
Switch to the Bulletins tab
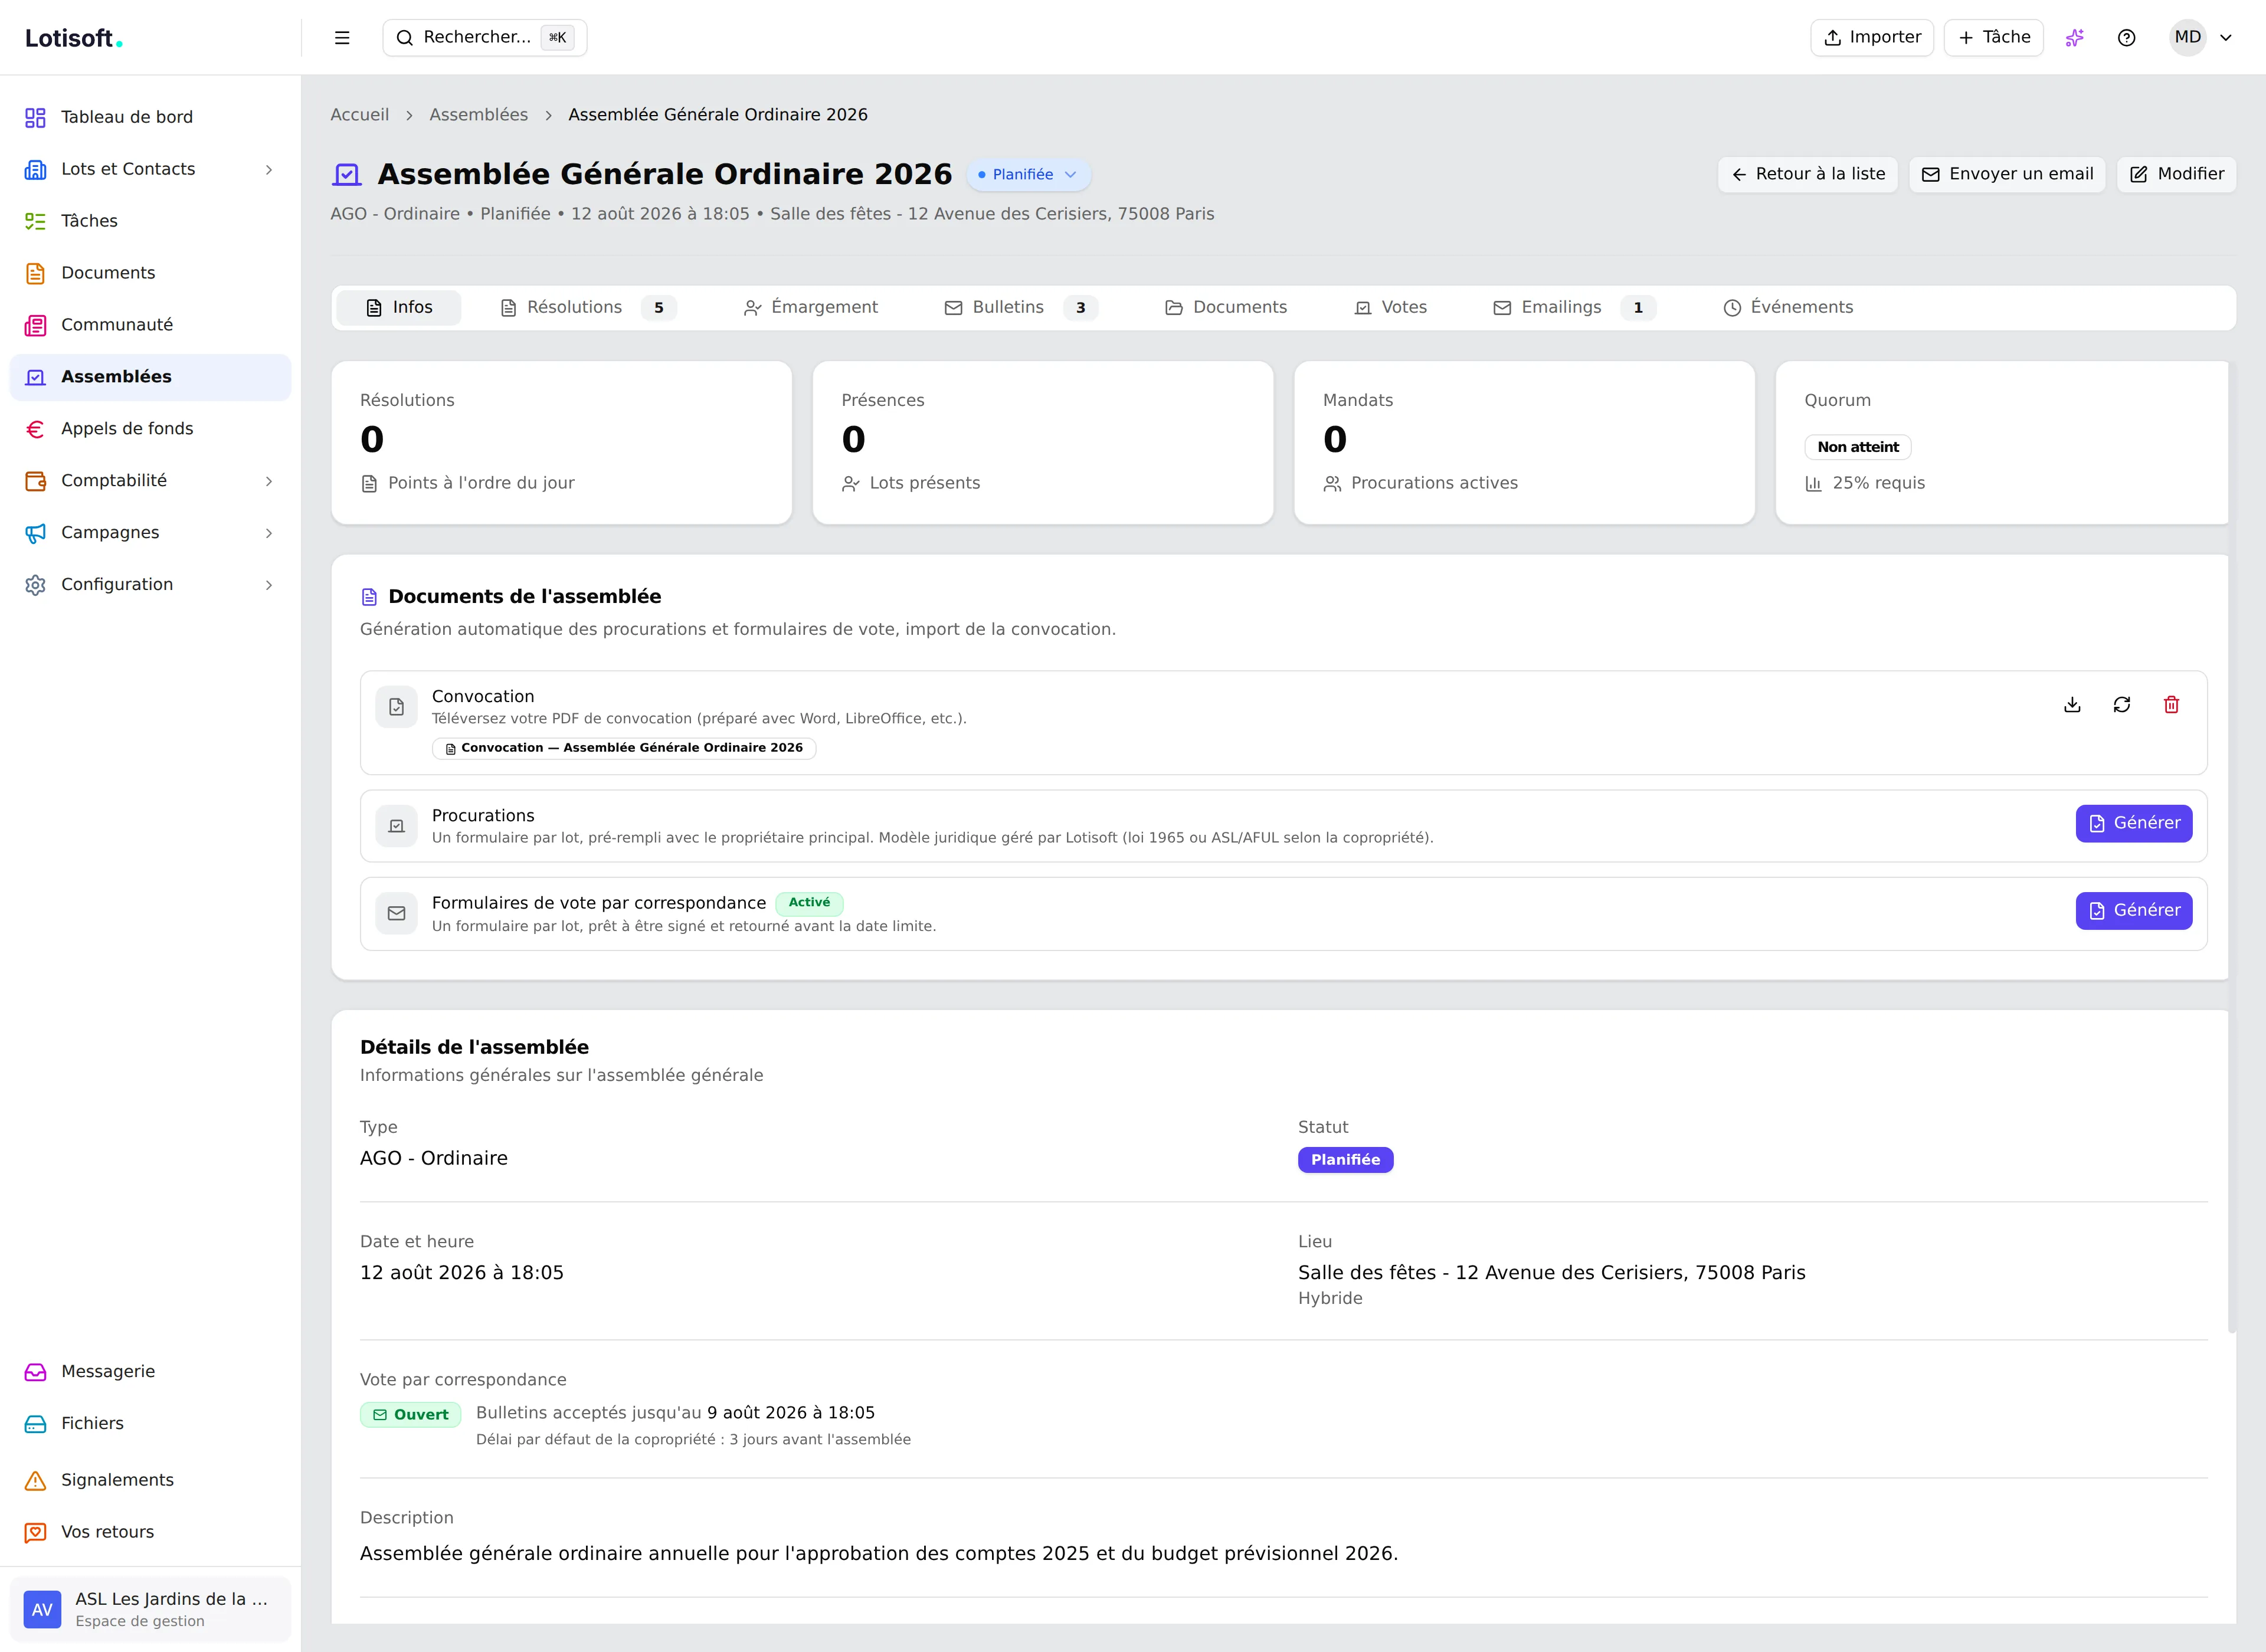(1021, 308)
